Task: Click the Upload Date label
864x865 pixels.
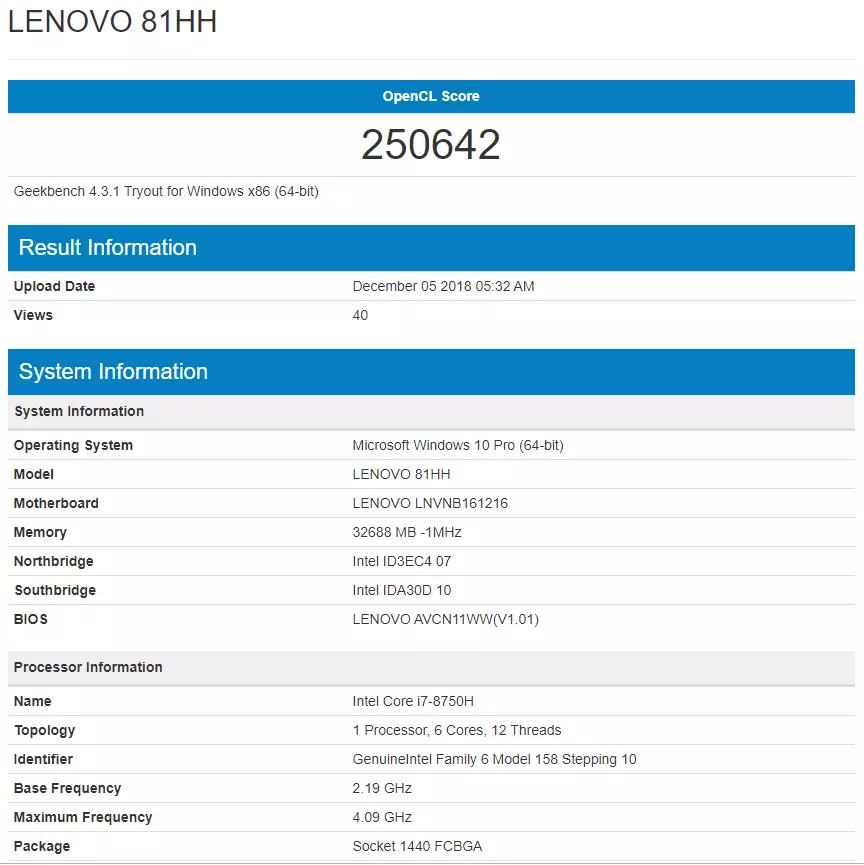Action: 54,286
